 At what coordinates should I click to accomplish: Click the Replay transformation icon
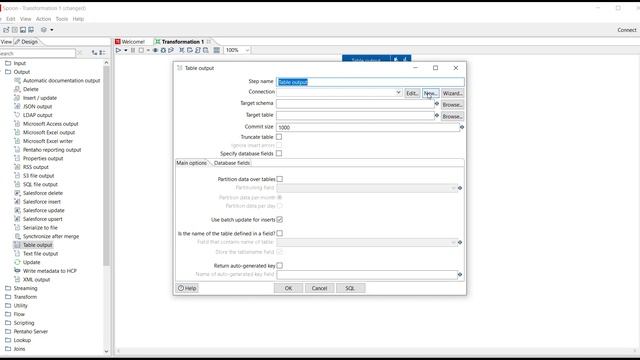171,50
